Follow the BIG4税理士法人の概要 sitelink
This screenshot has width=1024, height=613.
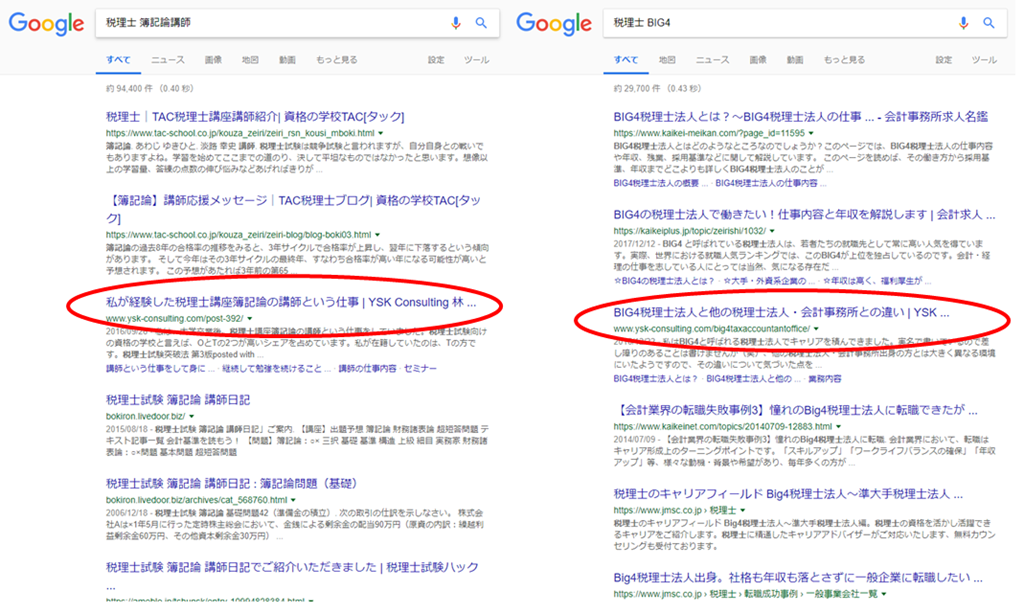pyautogui.click(x=660, y=183)
